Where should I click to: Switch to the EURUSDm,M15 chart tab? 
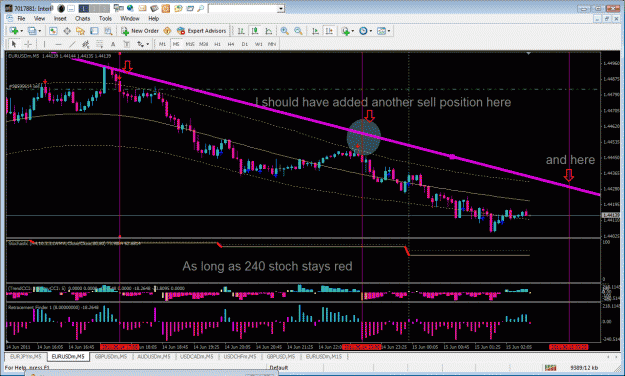pos(324,356)
